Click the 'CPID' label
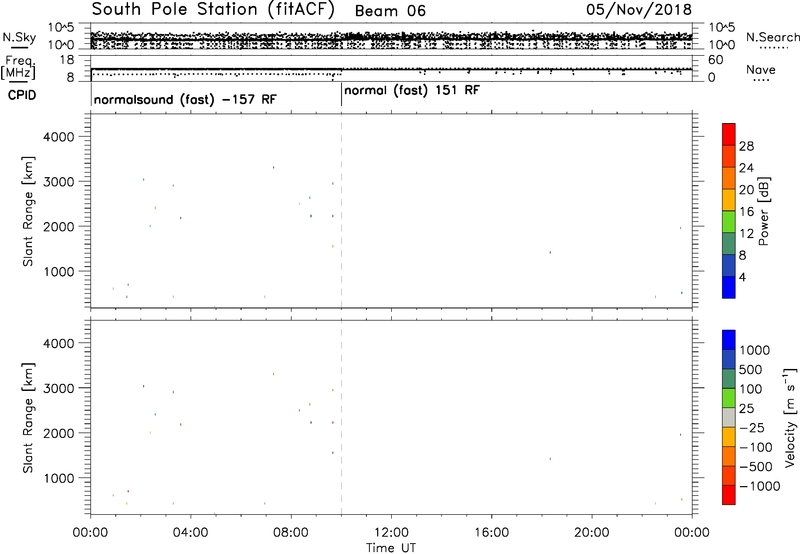 click(x=22, y=95)
